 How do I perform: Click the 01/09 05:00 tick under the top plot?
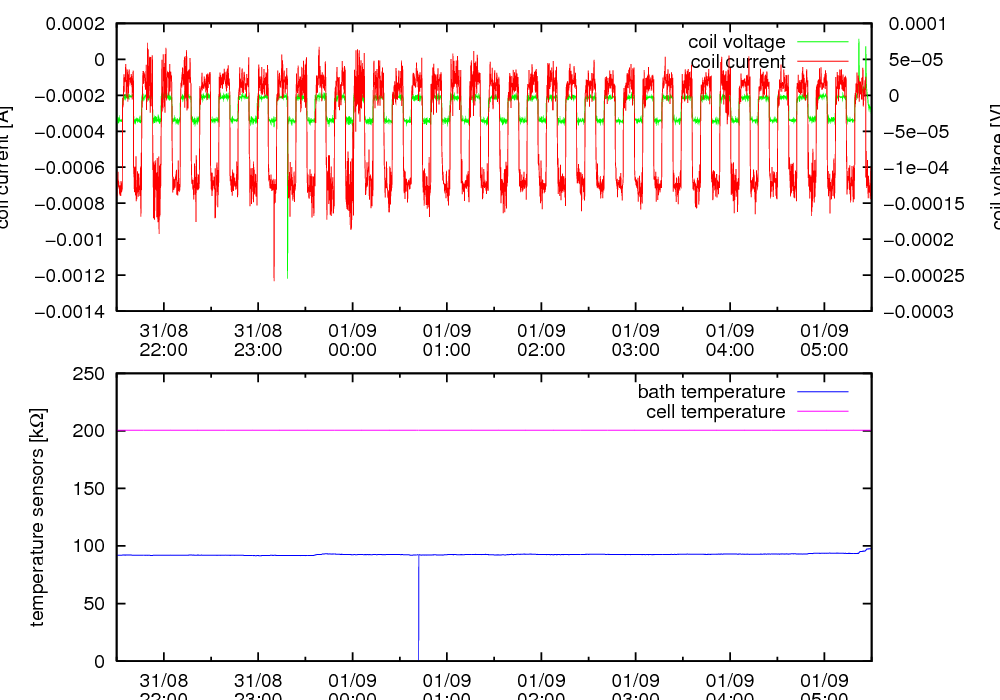(824, 340)
